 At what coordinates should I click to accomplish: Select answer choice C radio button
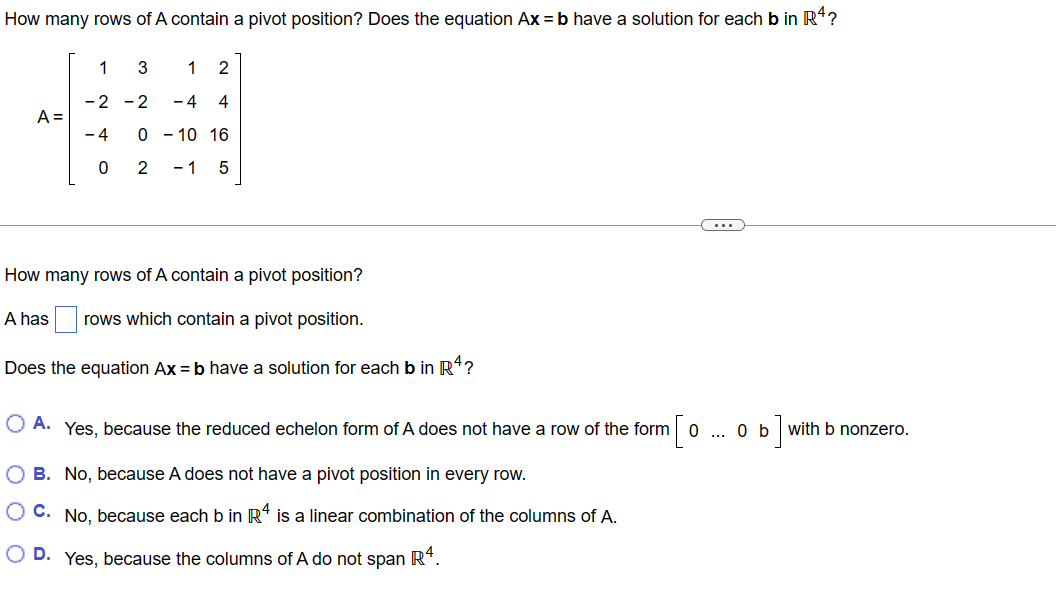(15, 510)
